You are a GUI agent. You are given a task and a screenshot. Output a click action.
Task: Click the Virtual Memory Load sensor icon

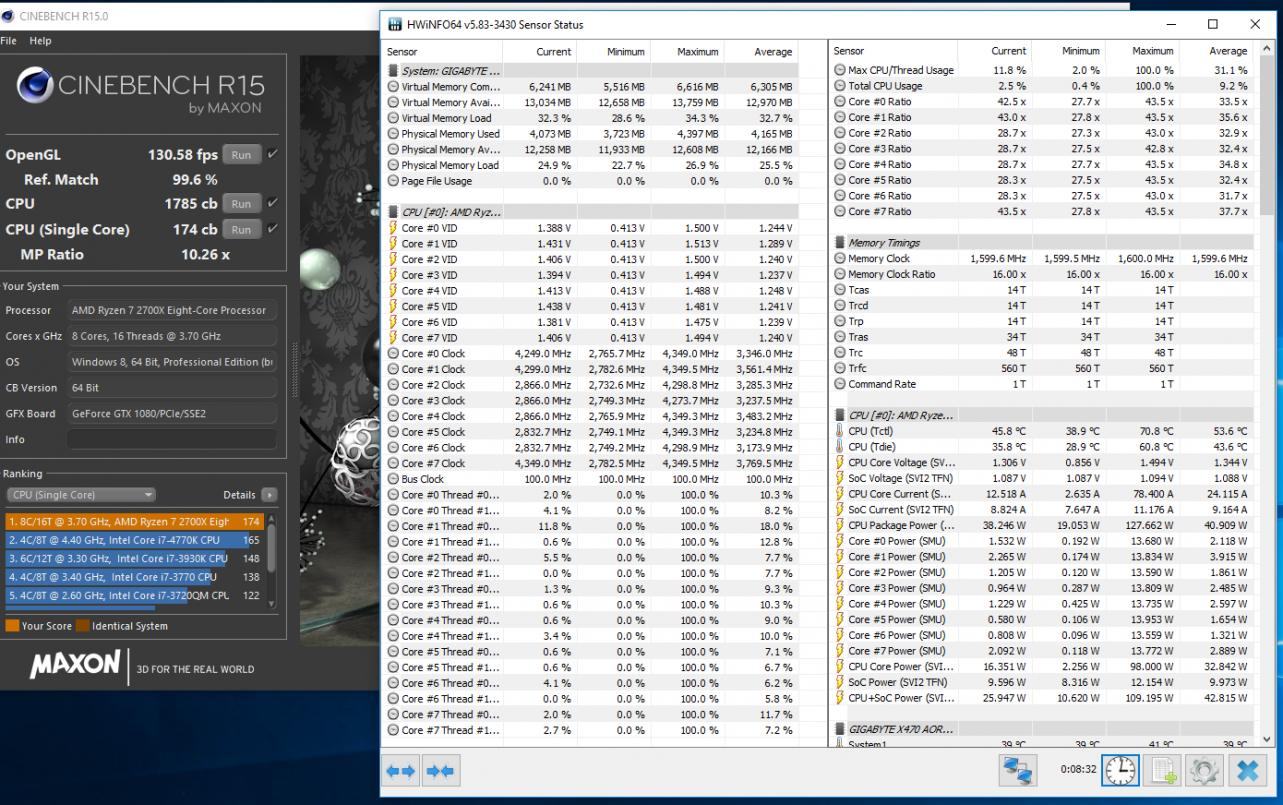pyautogui.click(x=393, y=118)
